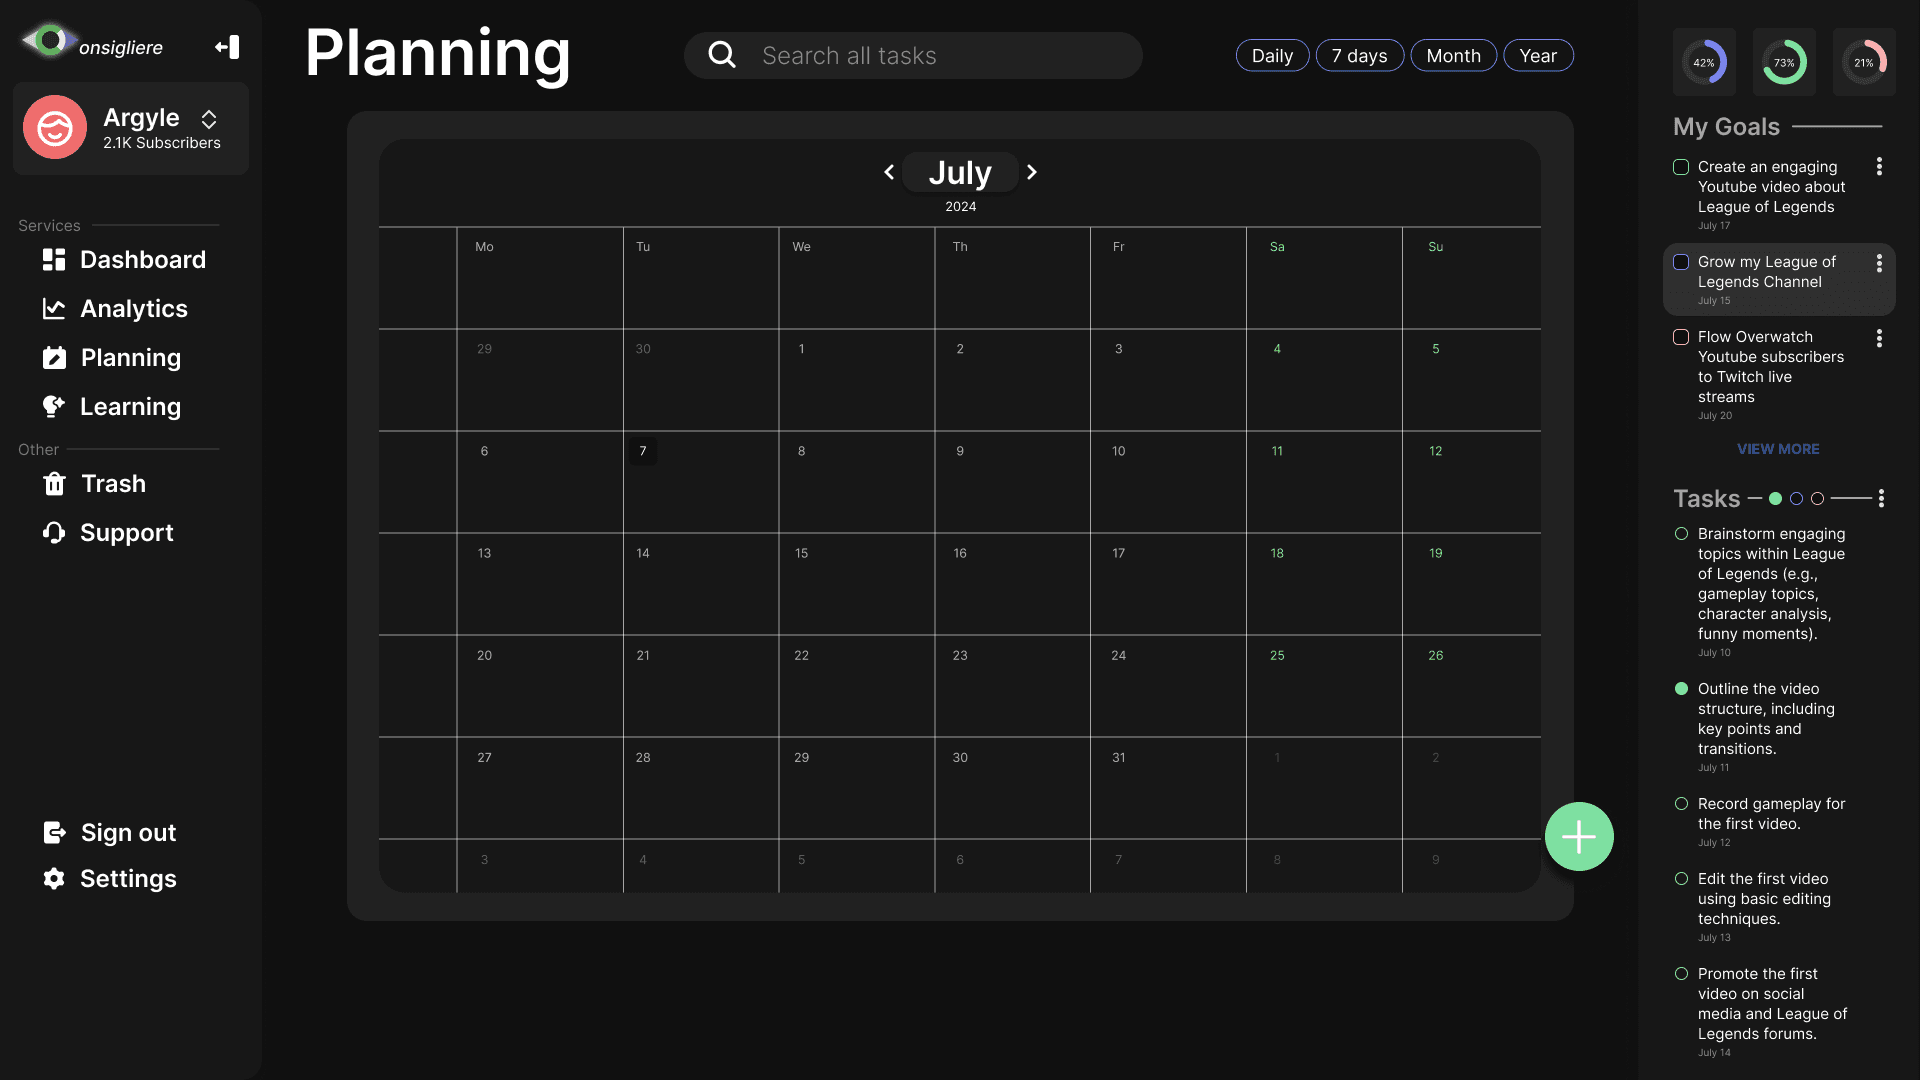Click the Support headset icon

tap(54, 533)
